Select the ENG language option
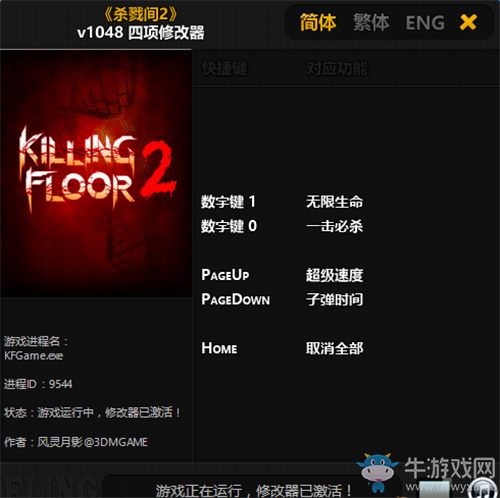 (x=425, y=23)
